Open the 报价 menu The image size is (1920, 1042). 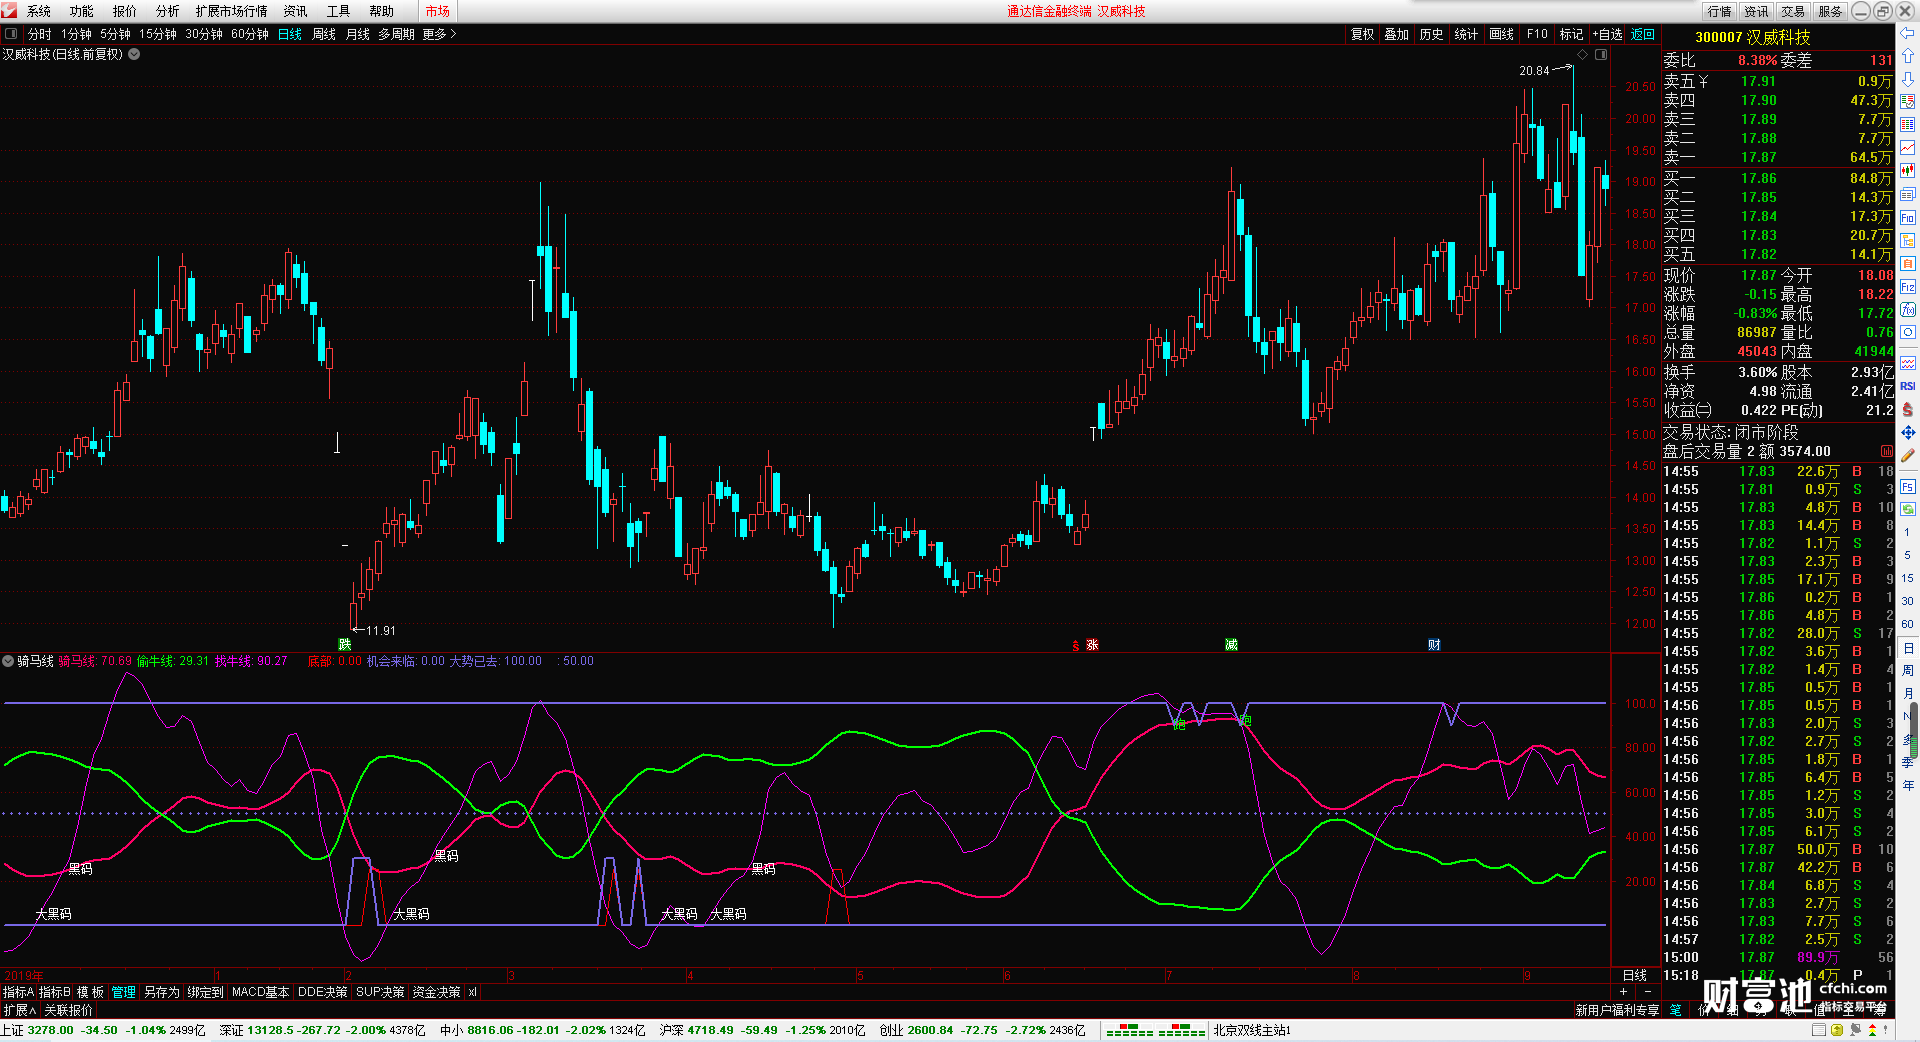tap(125, 11)
